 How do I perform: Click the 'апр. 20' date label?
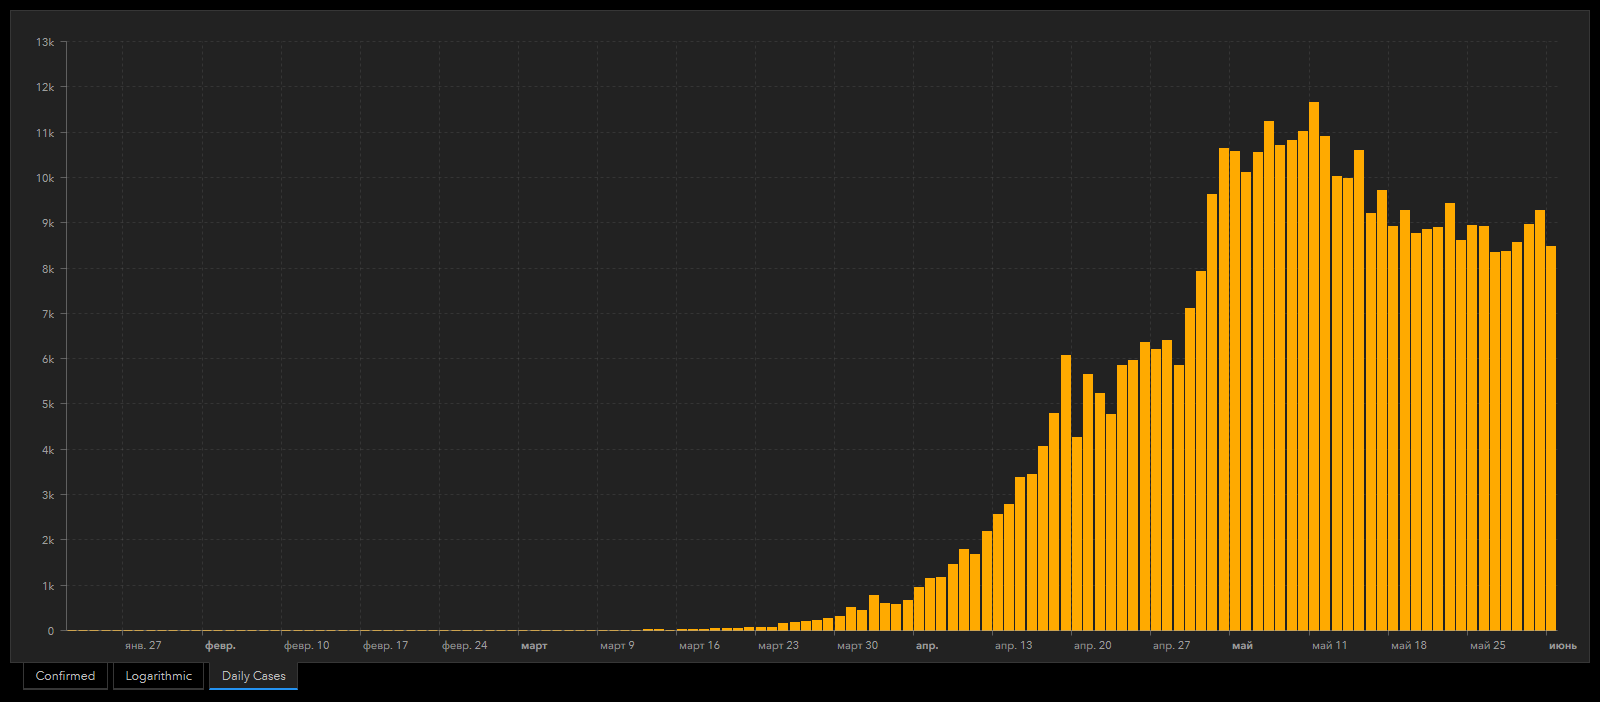(x=1092, y=645)
